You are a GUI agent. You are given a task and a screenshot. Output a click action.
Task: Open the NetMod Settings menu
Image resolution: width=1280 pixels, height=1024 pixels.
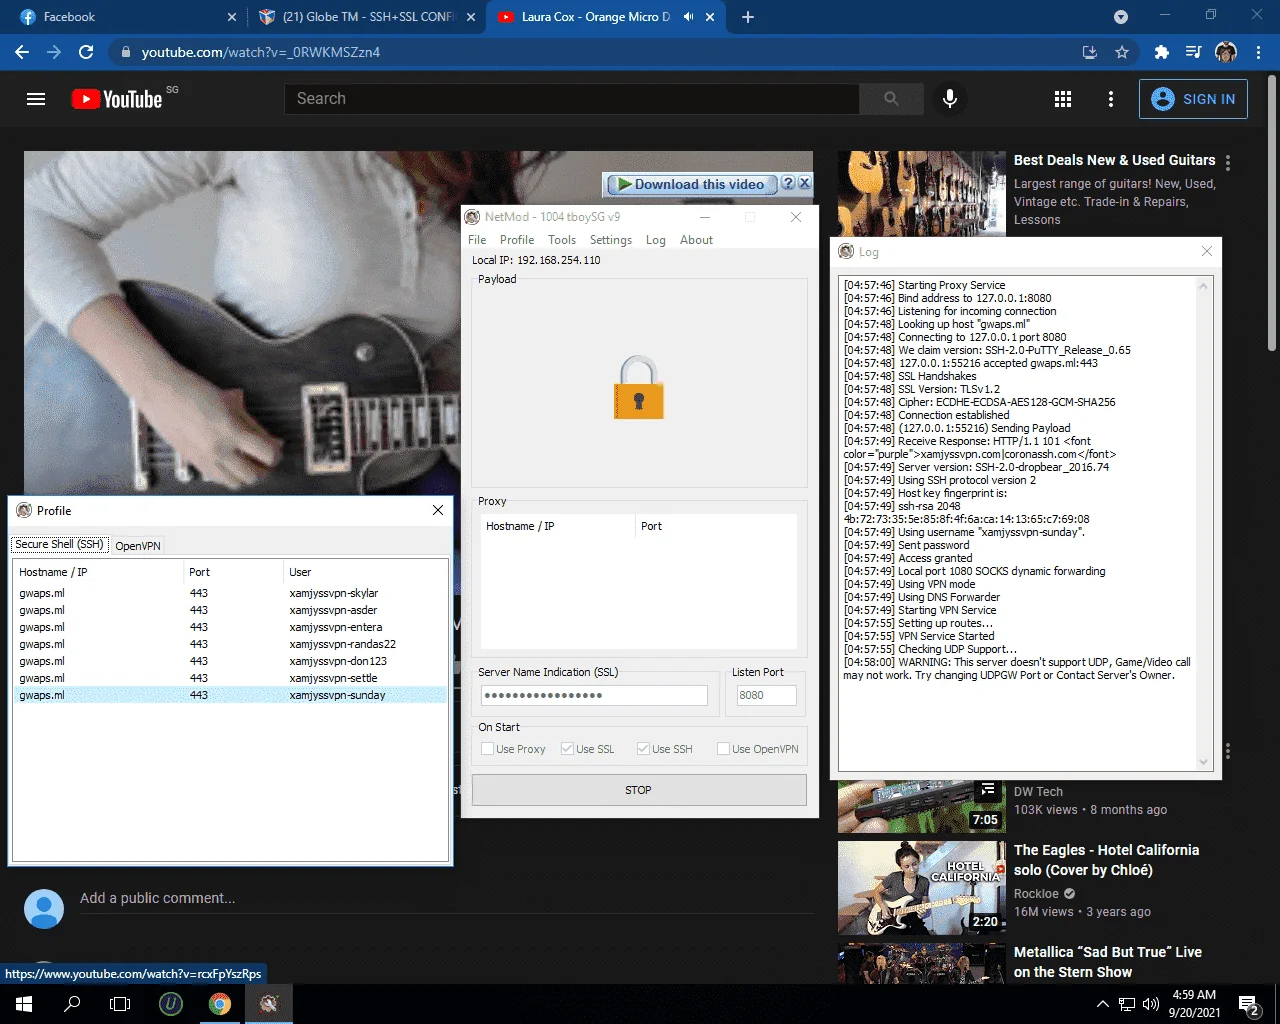(611, 240)
